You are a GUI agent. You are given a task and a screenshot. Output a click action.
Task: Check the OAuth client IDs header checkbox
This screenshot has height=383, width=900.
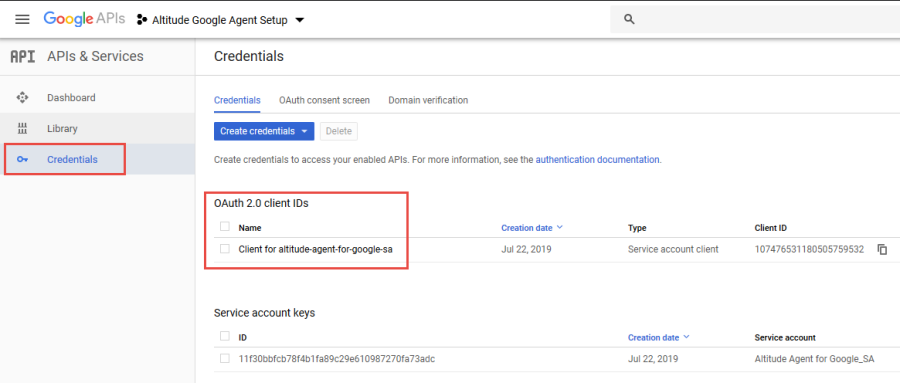point(224,227)
